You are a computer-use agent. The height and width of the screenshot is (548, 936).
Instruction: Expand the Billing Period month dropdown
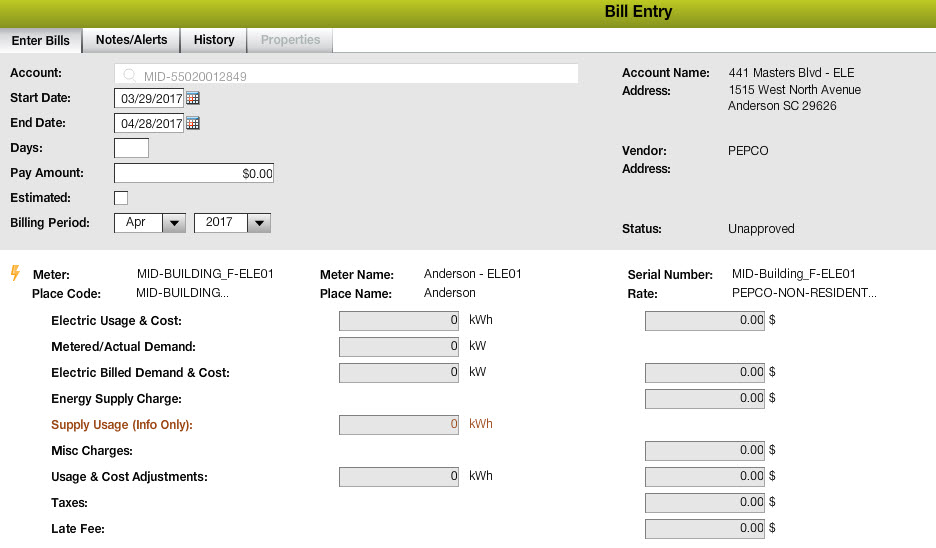pos(174,223)
